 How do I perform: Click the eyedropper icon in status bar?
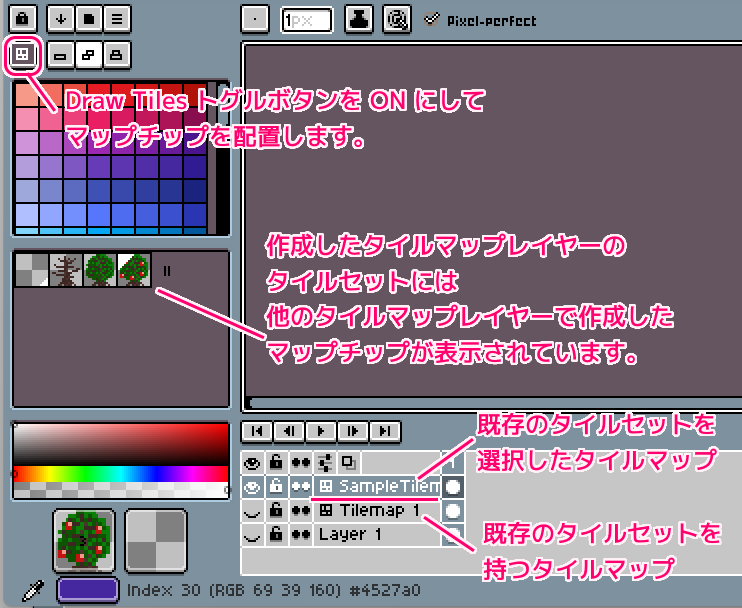tap(33, 591)
